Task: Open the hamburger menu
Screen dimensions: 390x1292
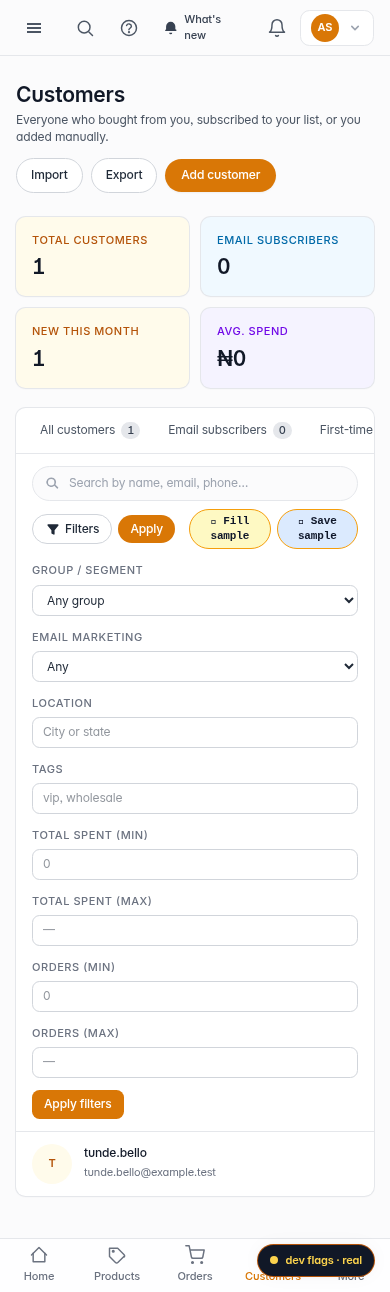Action: (34, 28)
